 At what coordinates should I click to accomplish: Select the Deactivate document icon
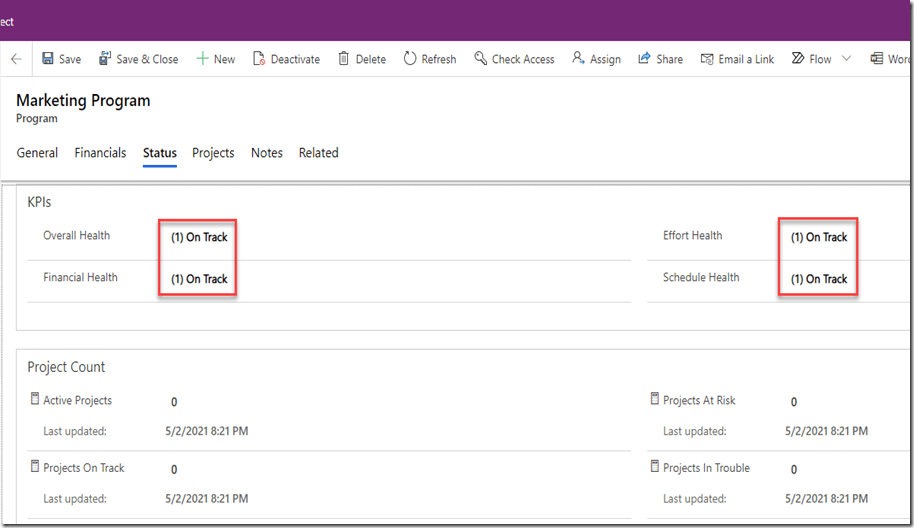259,59
